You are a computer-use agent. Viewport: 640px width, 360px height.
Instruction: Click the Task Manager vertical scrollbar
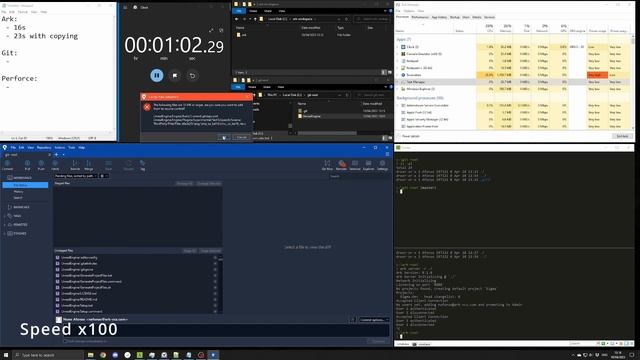[633, 82]
